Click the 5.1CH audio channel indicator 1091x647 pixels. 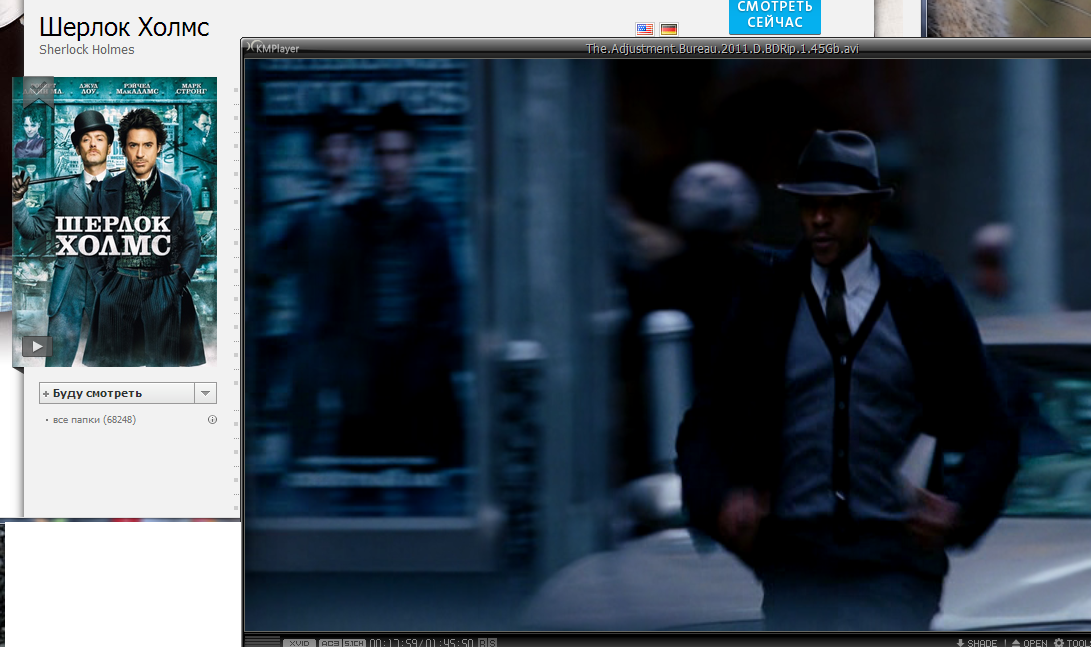click(354, 643)
